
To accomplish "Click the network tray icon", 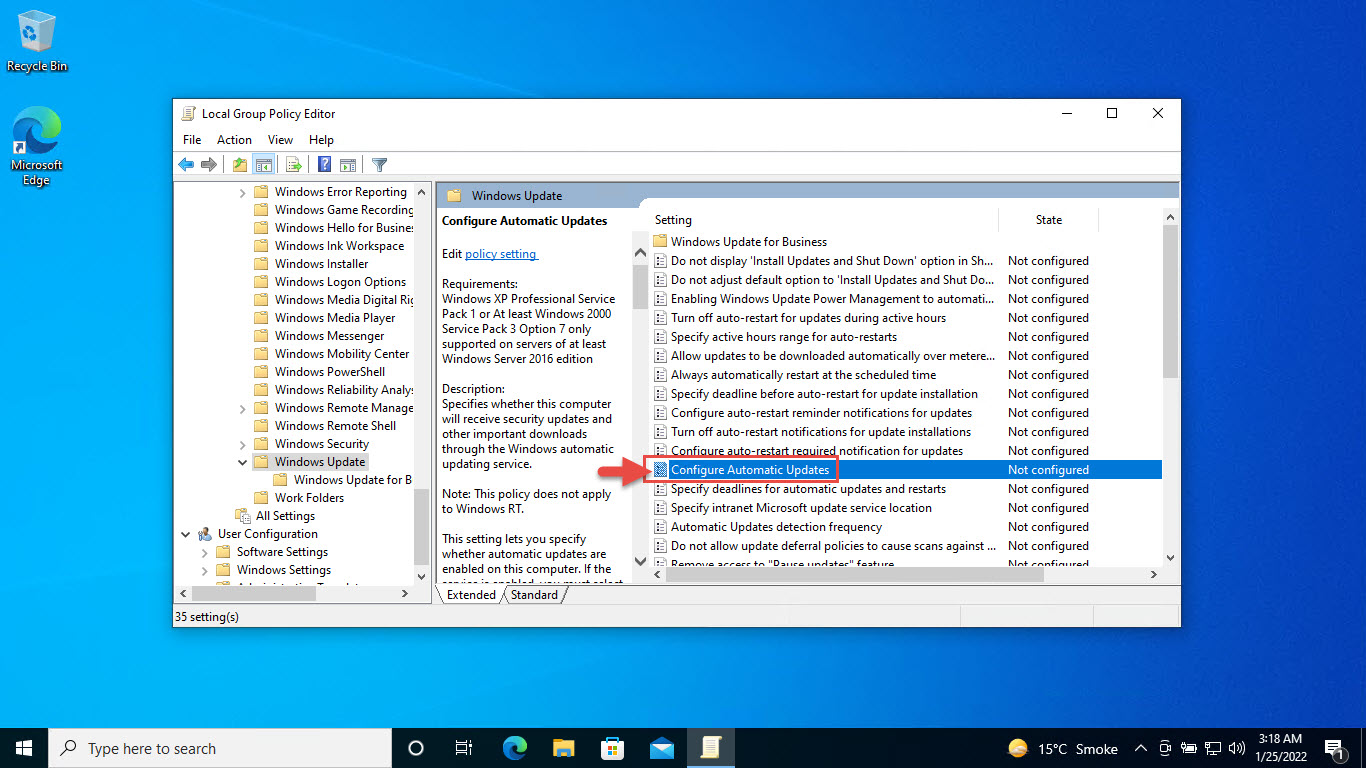I will 1213,748.
